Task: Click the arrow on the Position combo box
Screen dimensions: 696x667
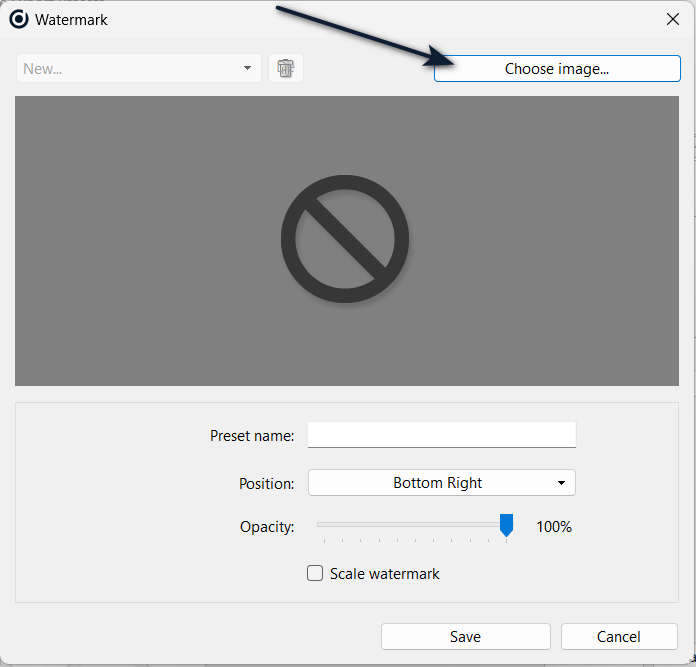Action: (x=561, y=483)
